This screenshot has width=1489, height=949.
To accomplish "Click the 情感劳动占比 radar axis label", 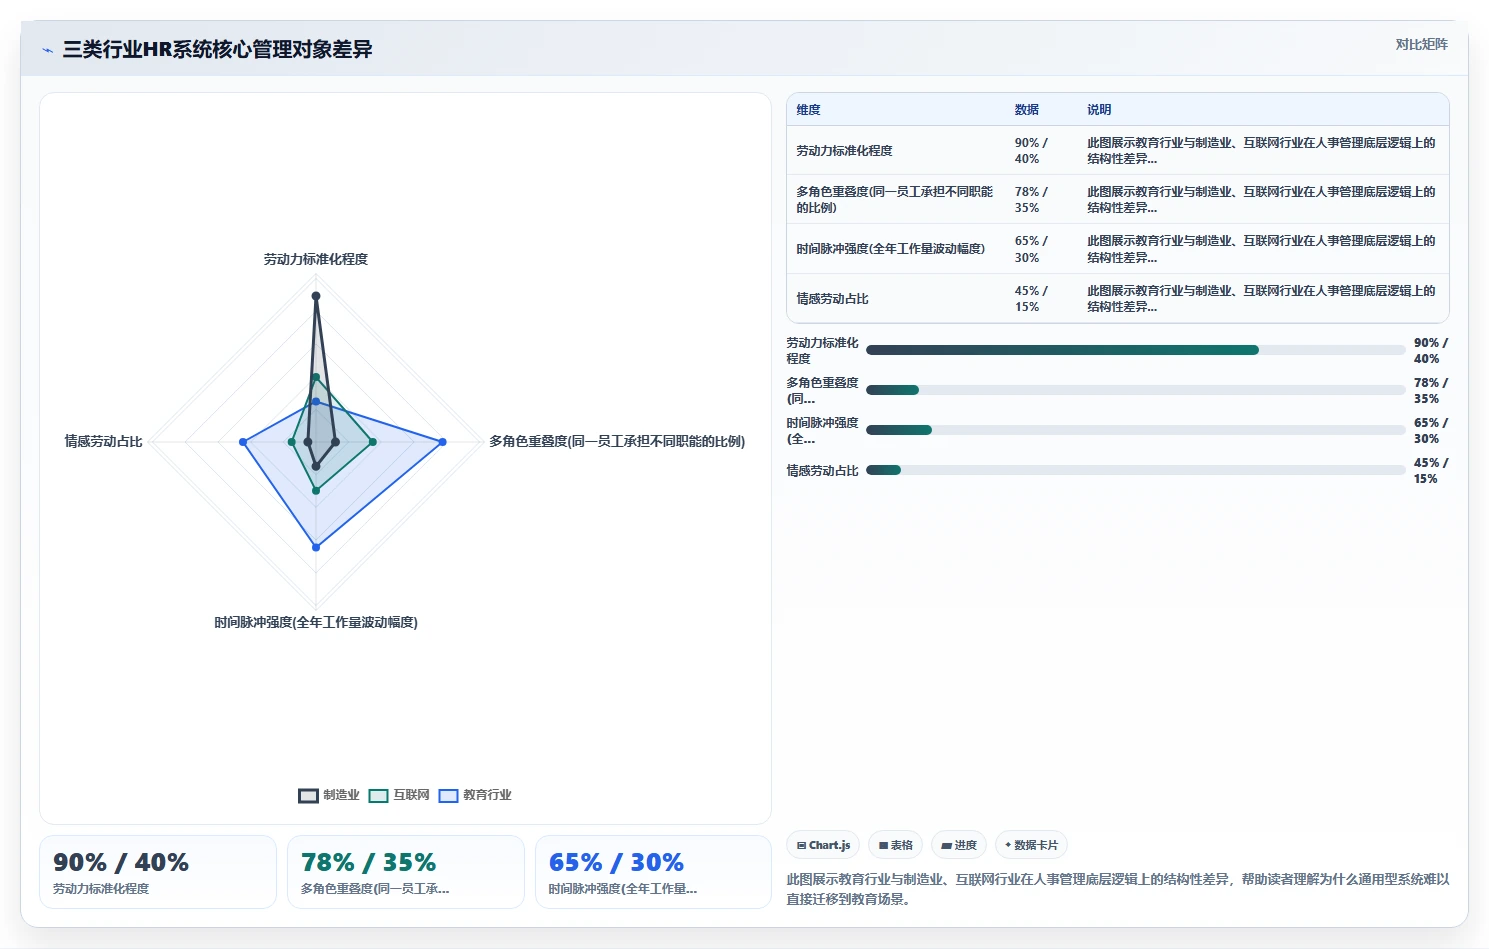I will (104, 441).
